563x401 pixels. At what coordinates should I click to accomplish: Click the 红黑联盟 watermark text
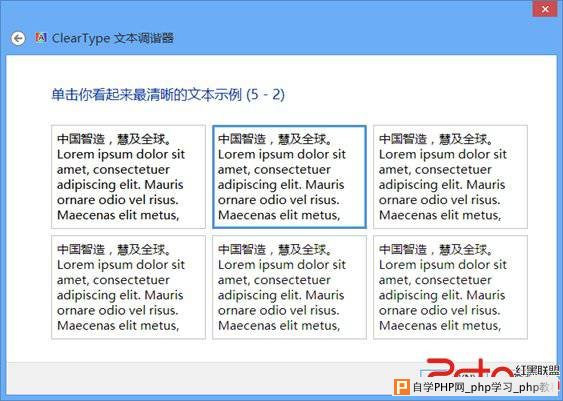(x=537, y=370)
